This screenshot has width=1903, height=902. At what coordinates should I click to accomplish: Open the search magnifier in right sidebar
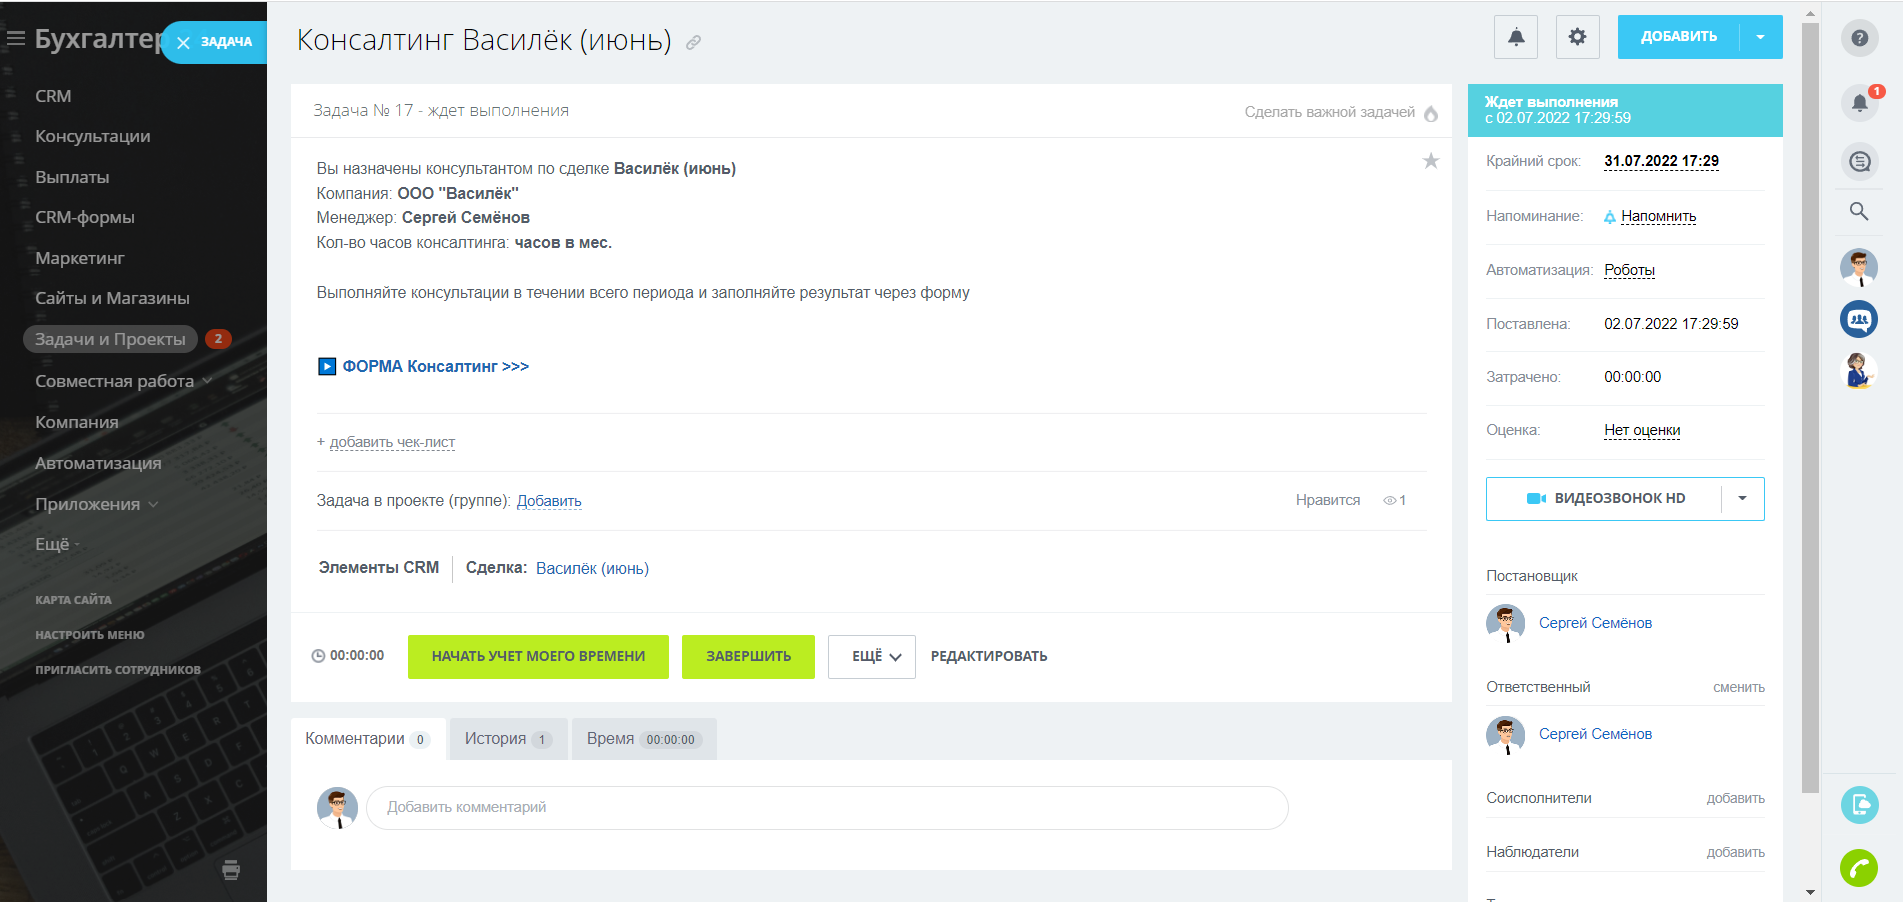1859,211
